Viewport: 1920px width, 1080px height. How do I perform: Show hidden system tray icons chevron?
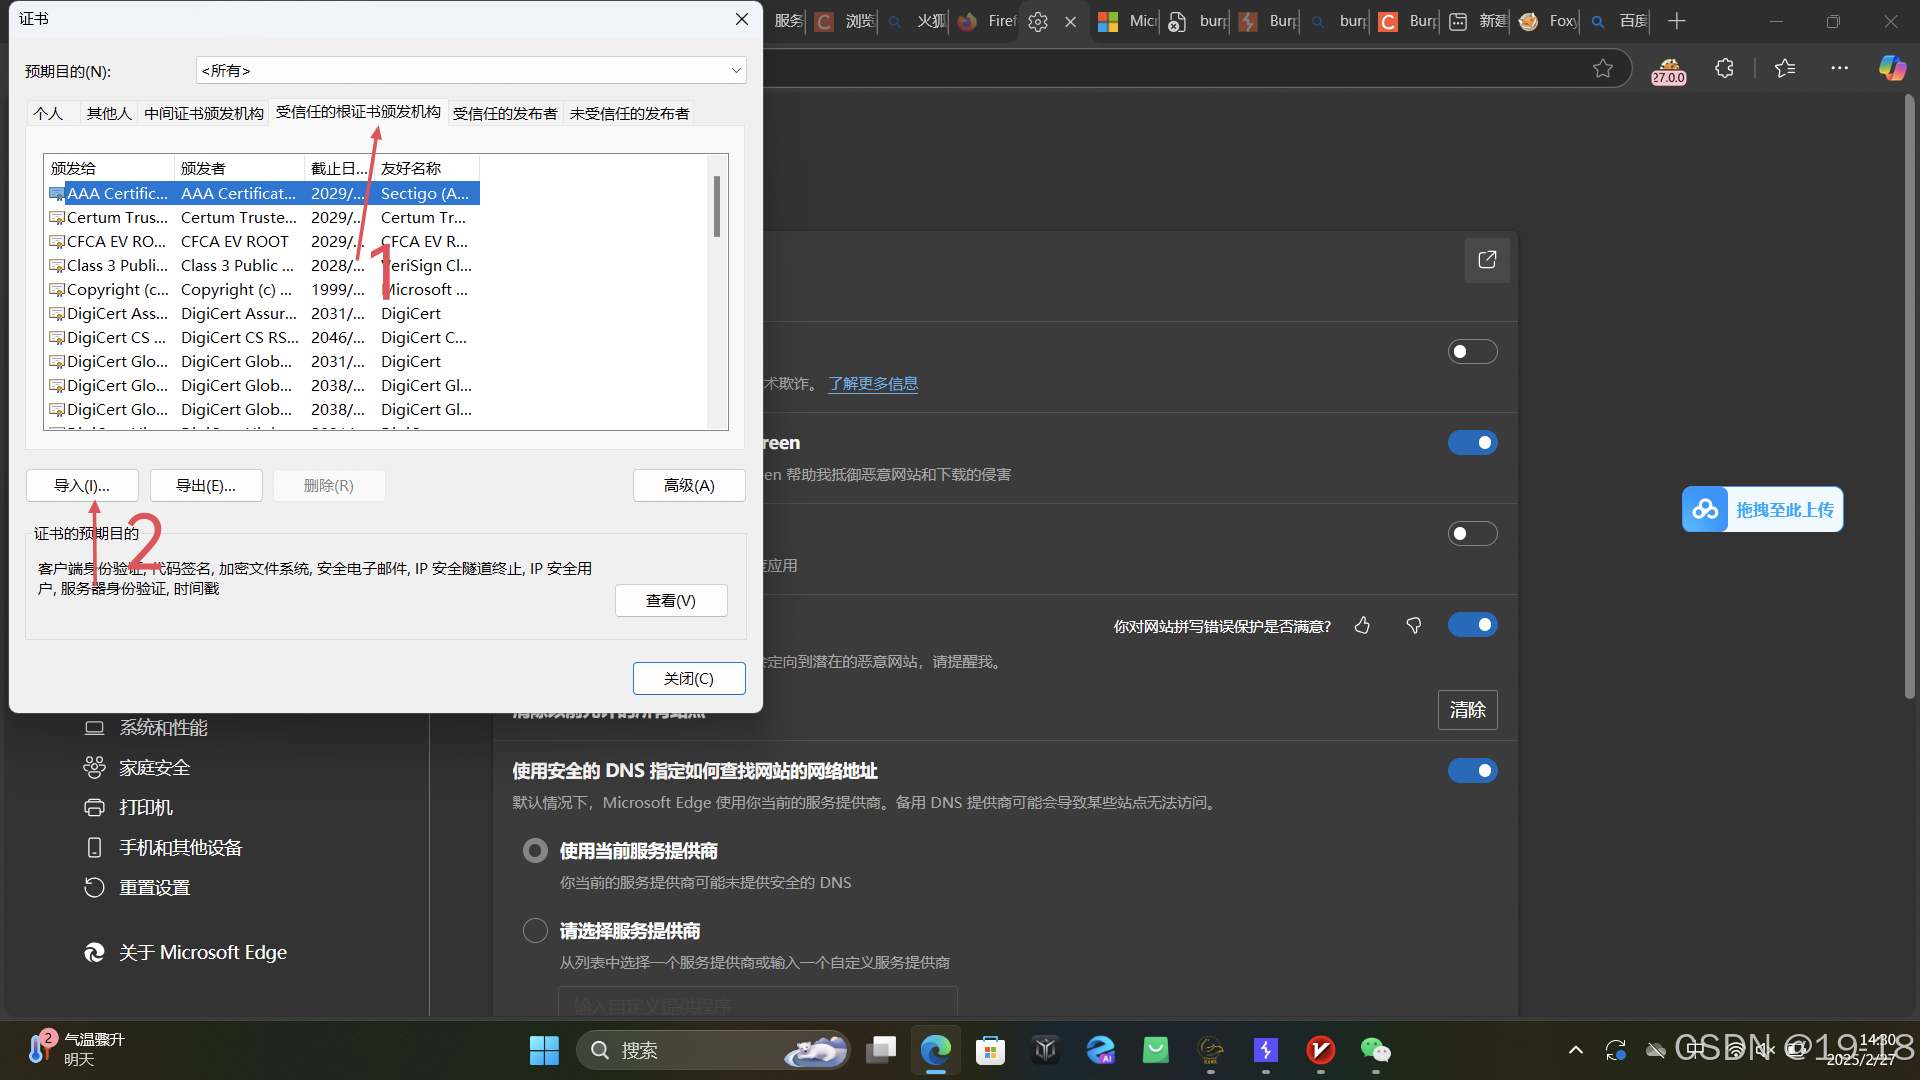(x=1575, y=1050)
